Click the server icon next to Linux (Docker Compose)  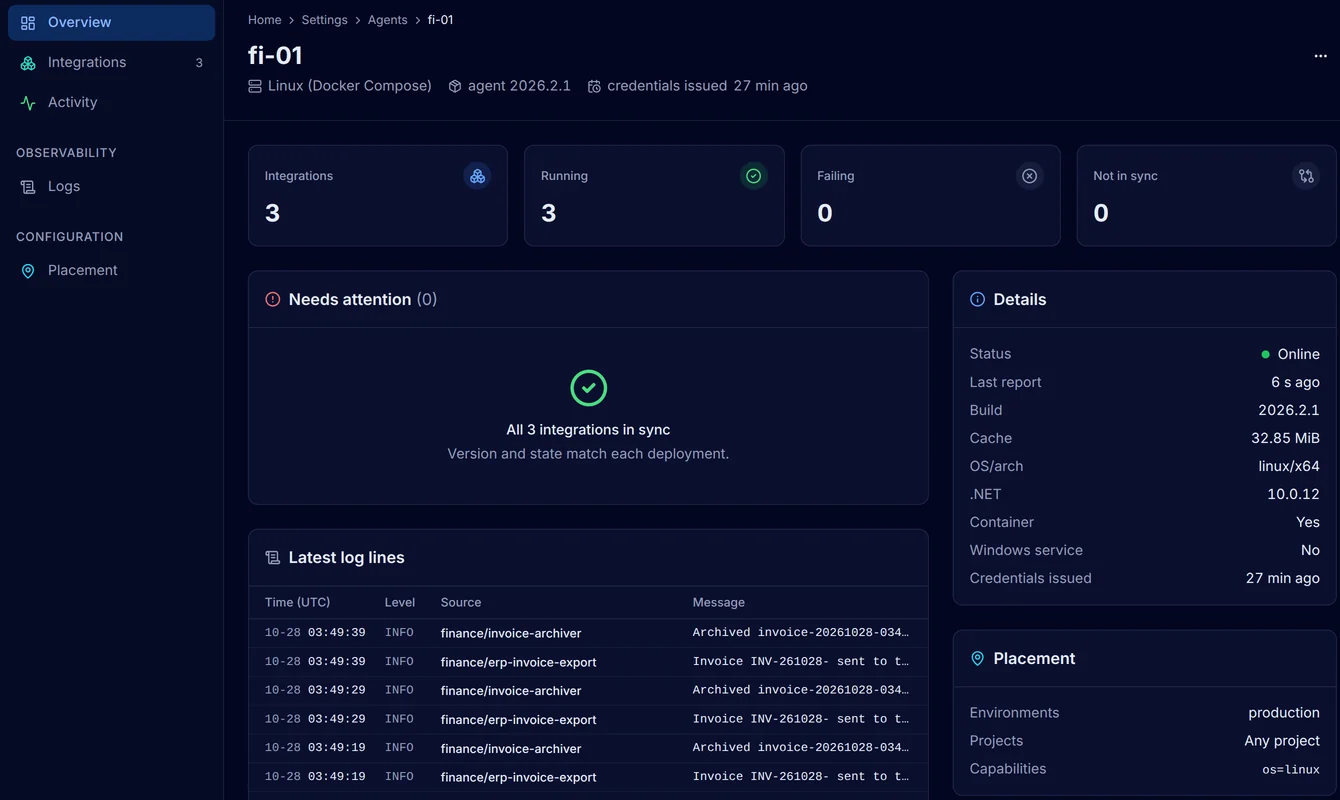[255, 86]
